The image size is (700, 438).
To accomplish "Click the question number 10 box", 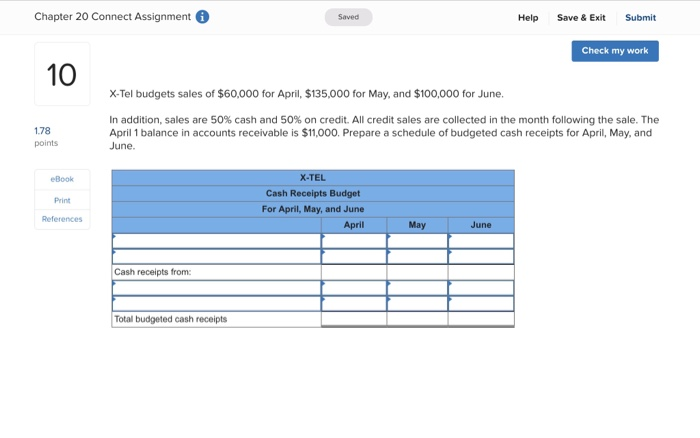I will (x=62, y=74).
